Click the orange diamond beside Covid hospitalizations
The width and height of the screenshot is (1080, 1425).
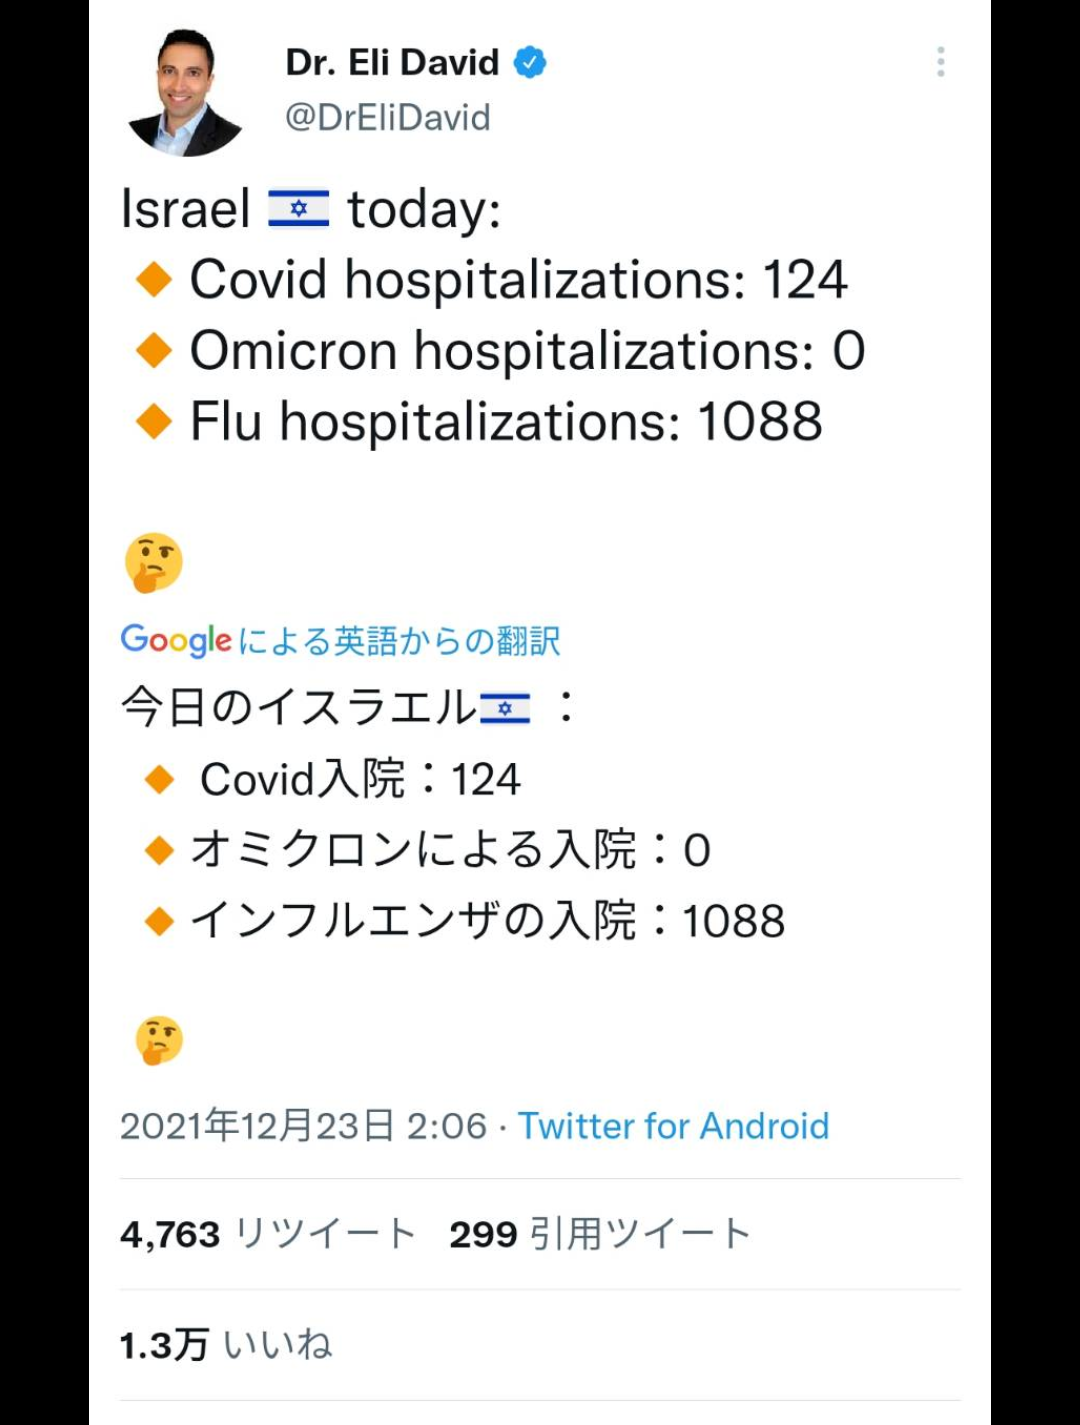point(154,279)
